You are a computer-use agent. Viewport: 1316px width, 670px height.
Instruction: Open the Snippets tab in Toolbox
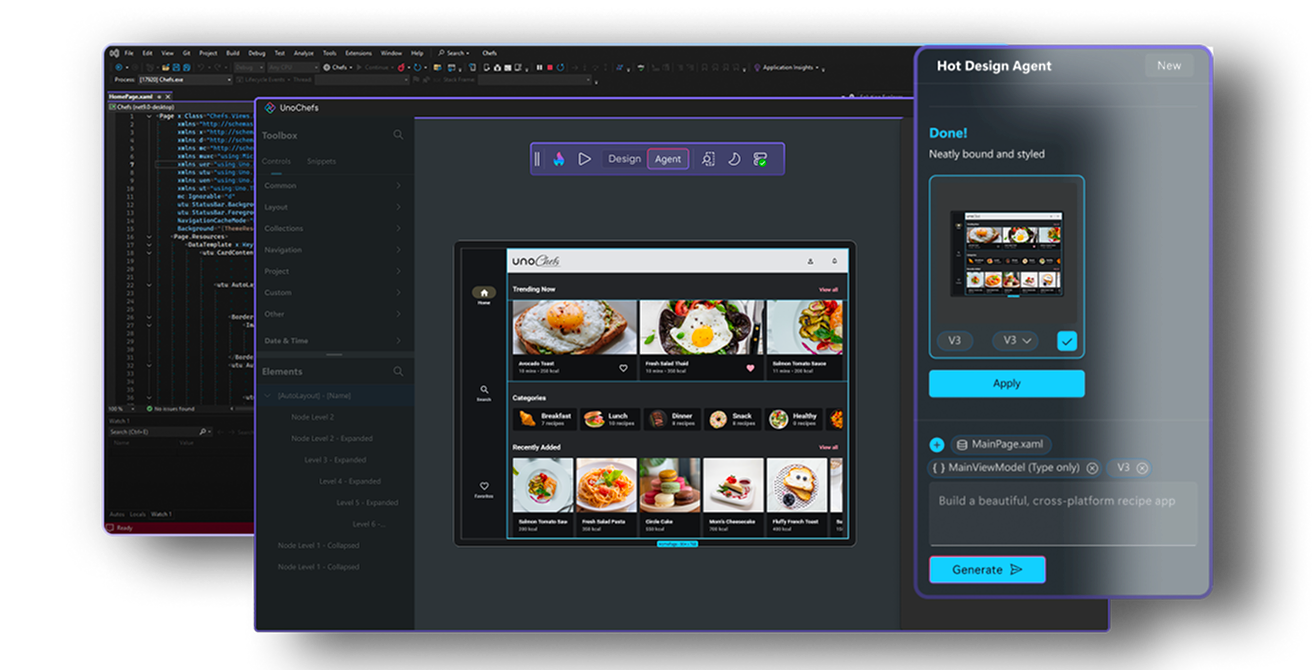(x=321, y=161)
